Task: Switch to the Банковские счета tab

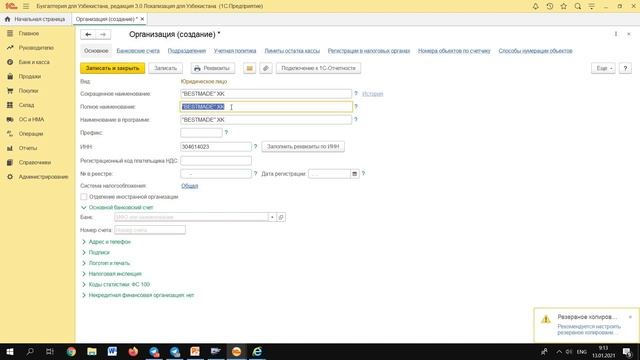Action: pyautogui.click(x=138, y=51)
